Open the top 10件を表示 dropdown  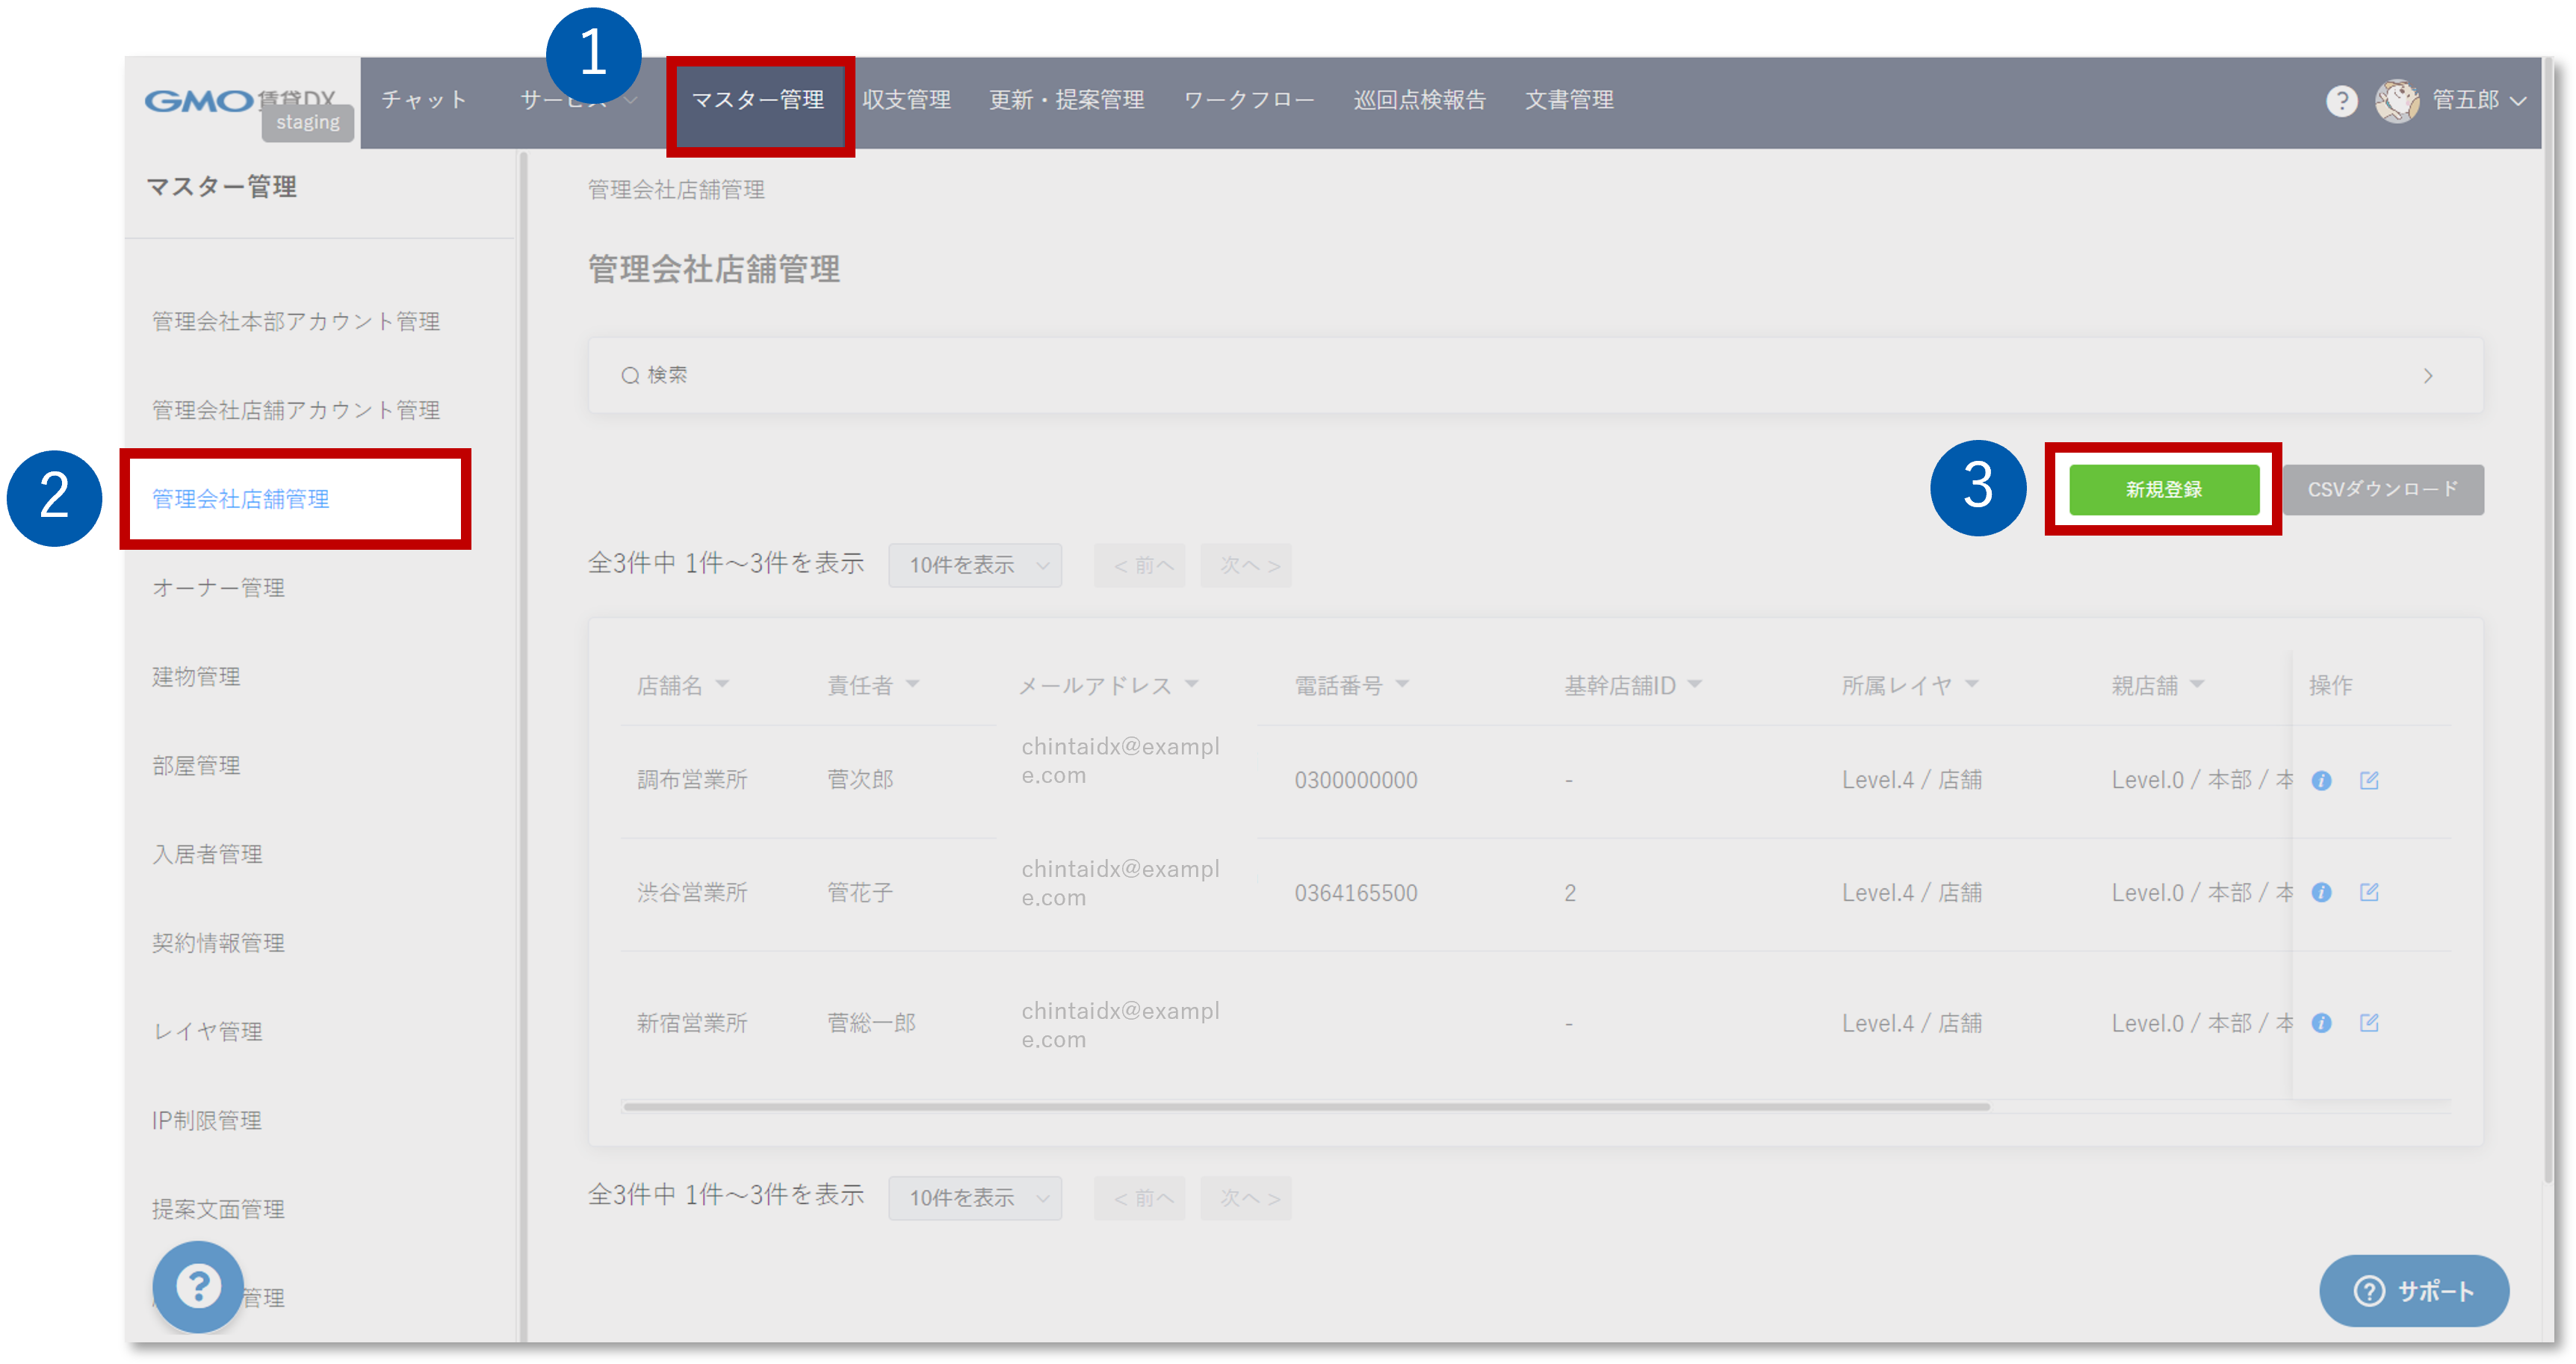point(975,565)
